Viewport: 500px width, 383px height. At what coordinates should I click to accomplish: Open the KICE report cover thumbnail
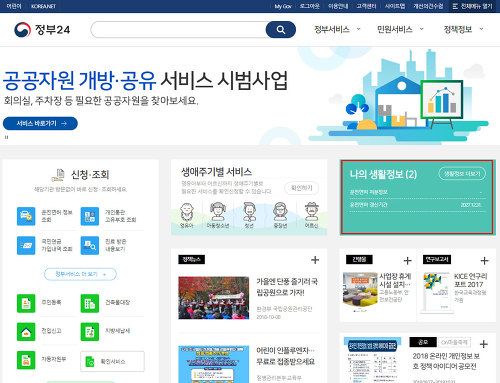(x=437, y=293)
